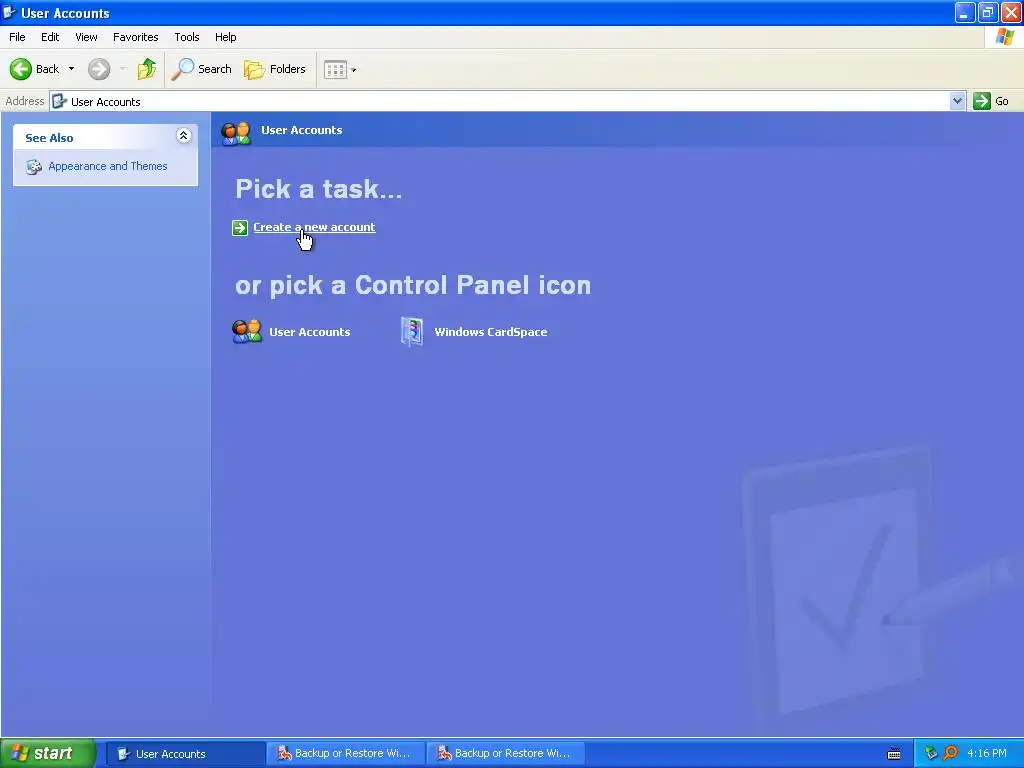
Task: Click the Windows CardSpace icon
Action: (411, 332)
